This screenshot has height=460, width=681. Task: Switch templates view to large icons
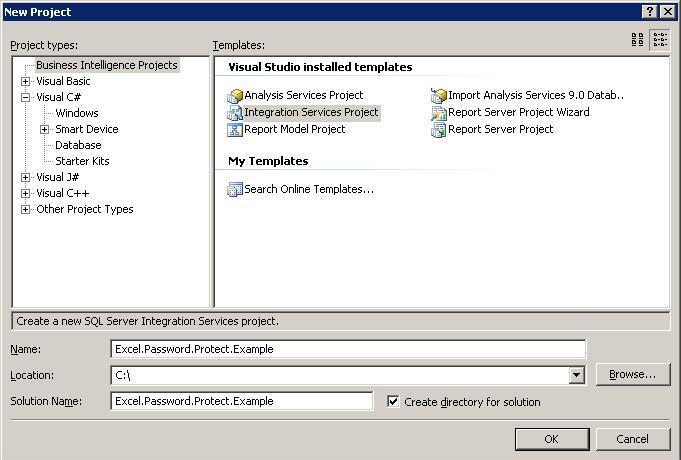point(638,40)
